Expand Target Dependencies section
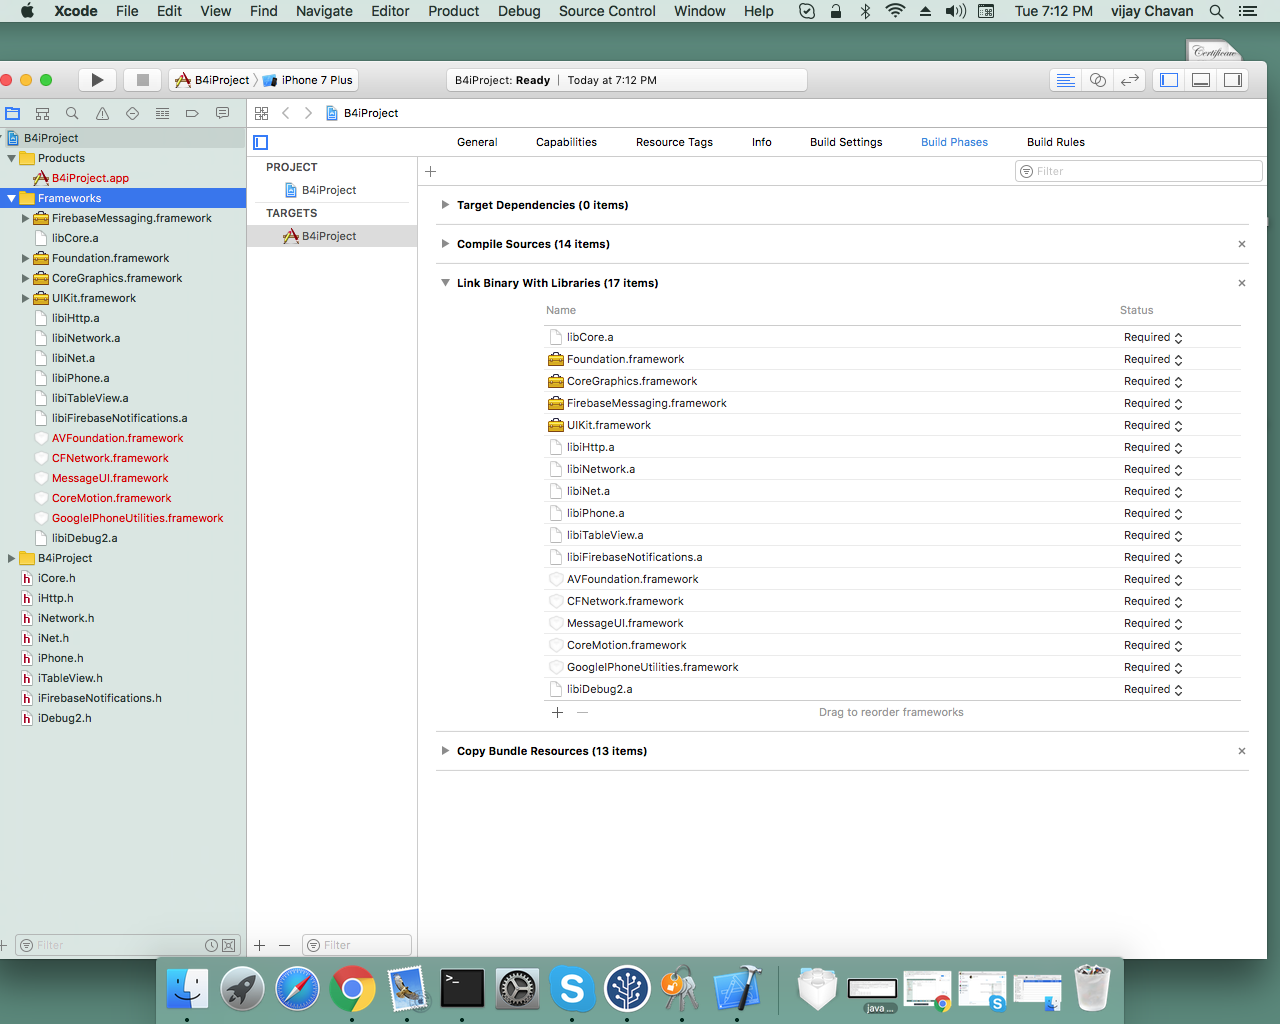Viewport: 1280px width, 1024px height. pos(445,205)
